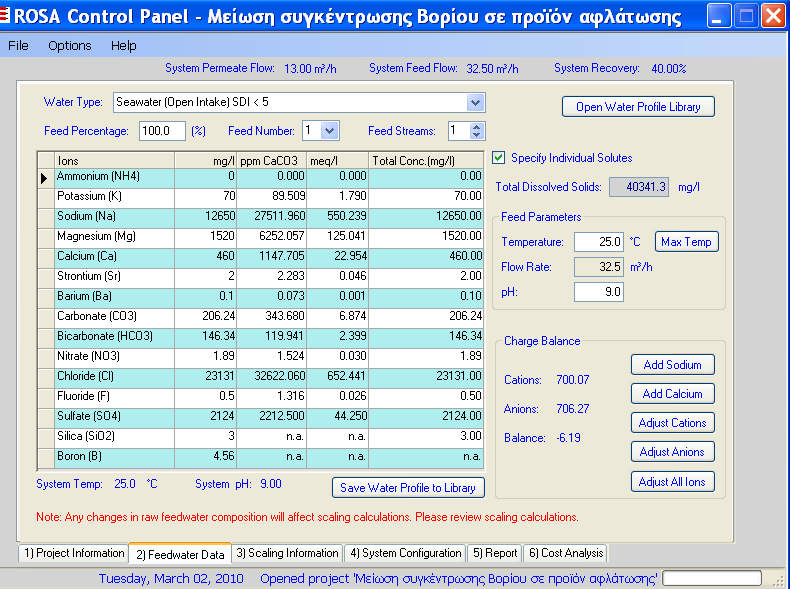
Task: Click Adjust All Ions button
Action: point(673,482)
